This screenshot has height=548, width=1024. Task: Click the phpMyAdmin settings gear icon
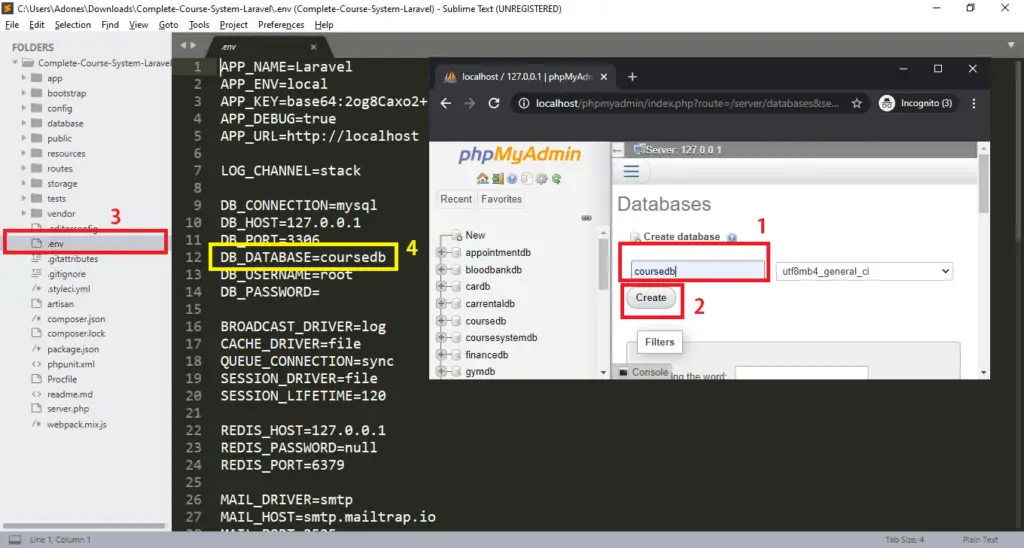(x=543, y=179)
